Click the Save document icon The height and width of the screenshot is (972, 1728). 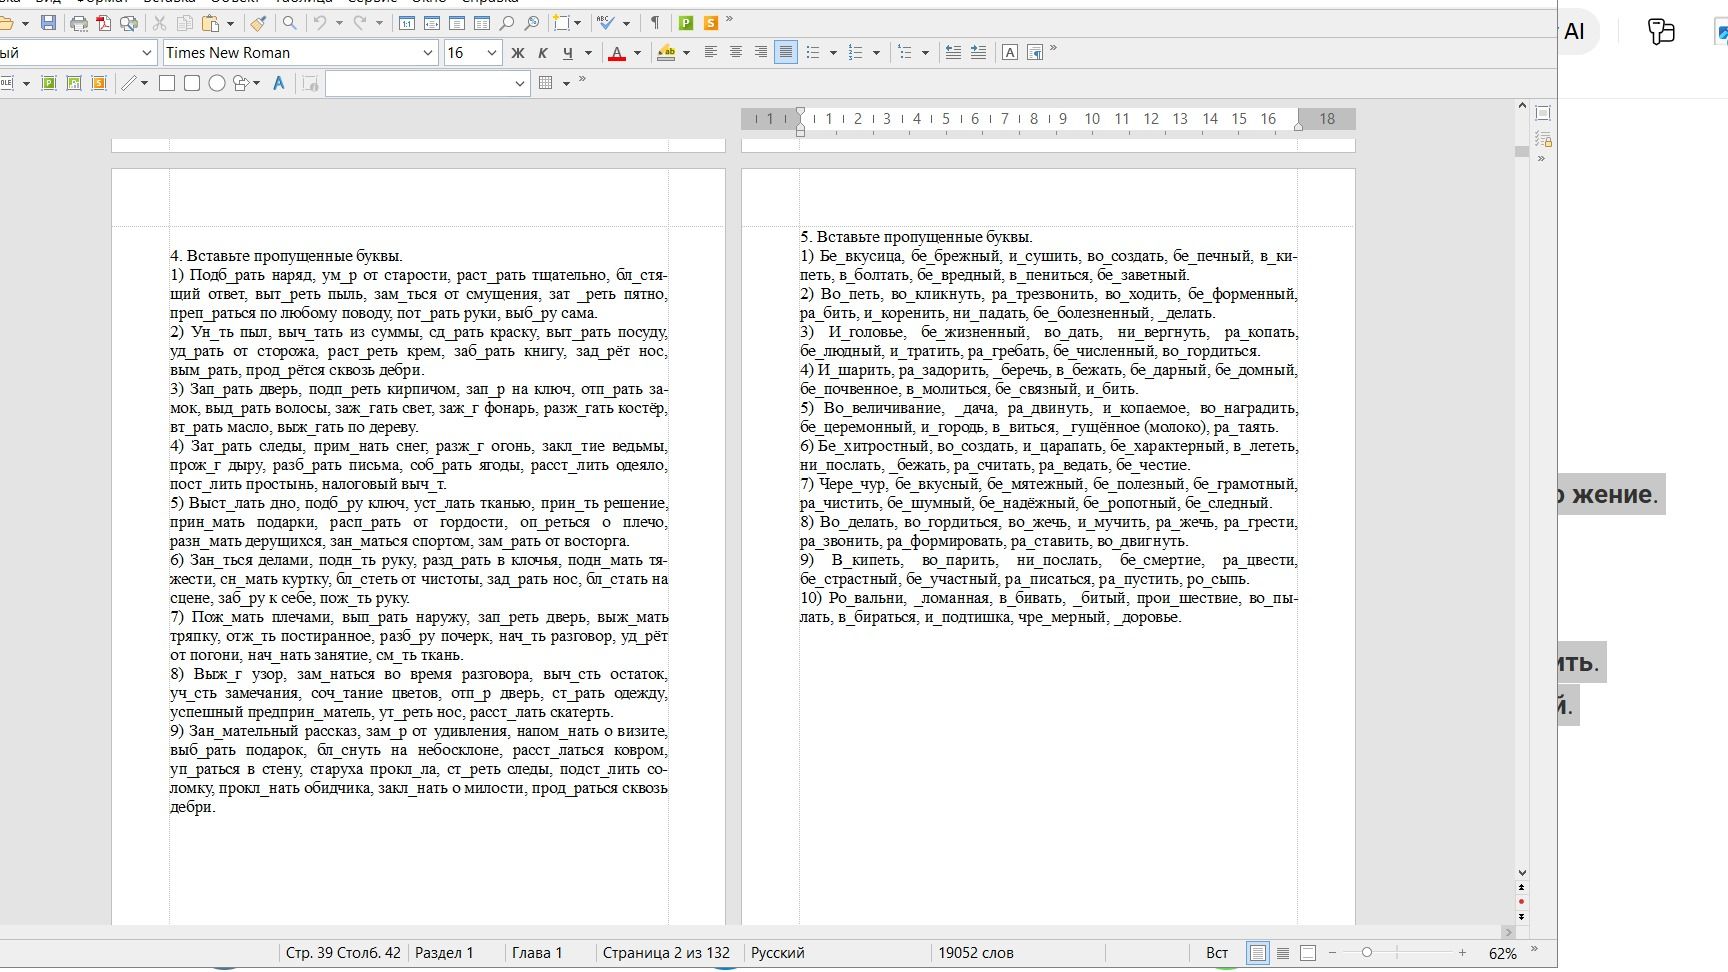(48, 22)
